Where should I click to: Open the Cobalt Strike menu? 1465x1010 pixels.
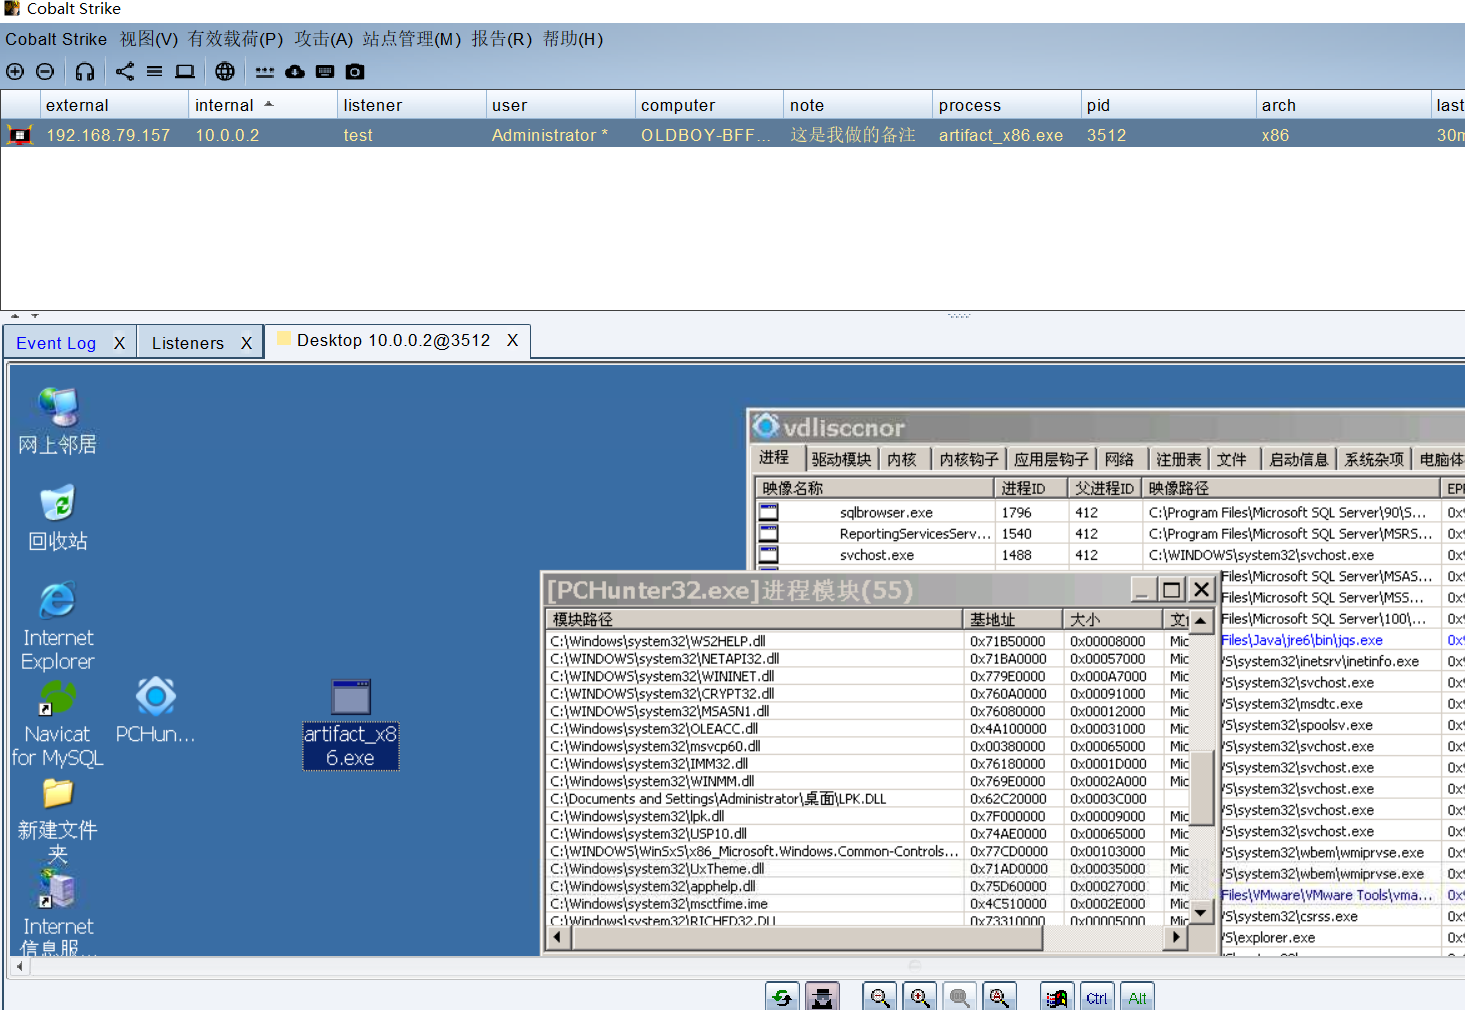[56, 39]
